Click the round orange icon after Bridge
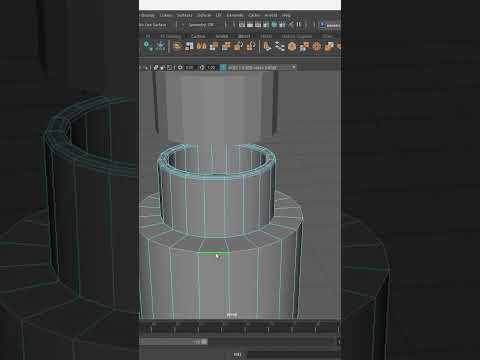 tap(292, 46)
